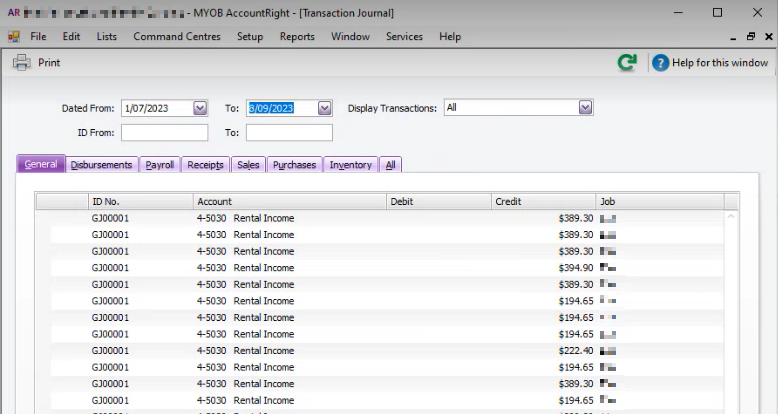Click the journal list scroll up arrow
This screenshot has width=778, height=414.
(x=731, y=216)
